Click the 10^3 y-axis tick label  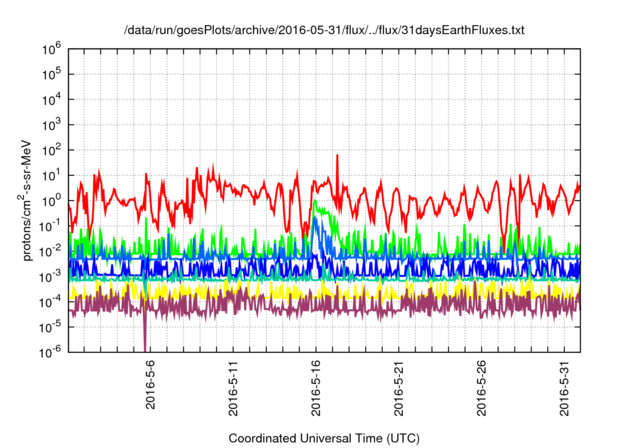(51, 125)
